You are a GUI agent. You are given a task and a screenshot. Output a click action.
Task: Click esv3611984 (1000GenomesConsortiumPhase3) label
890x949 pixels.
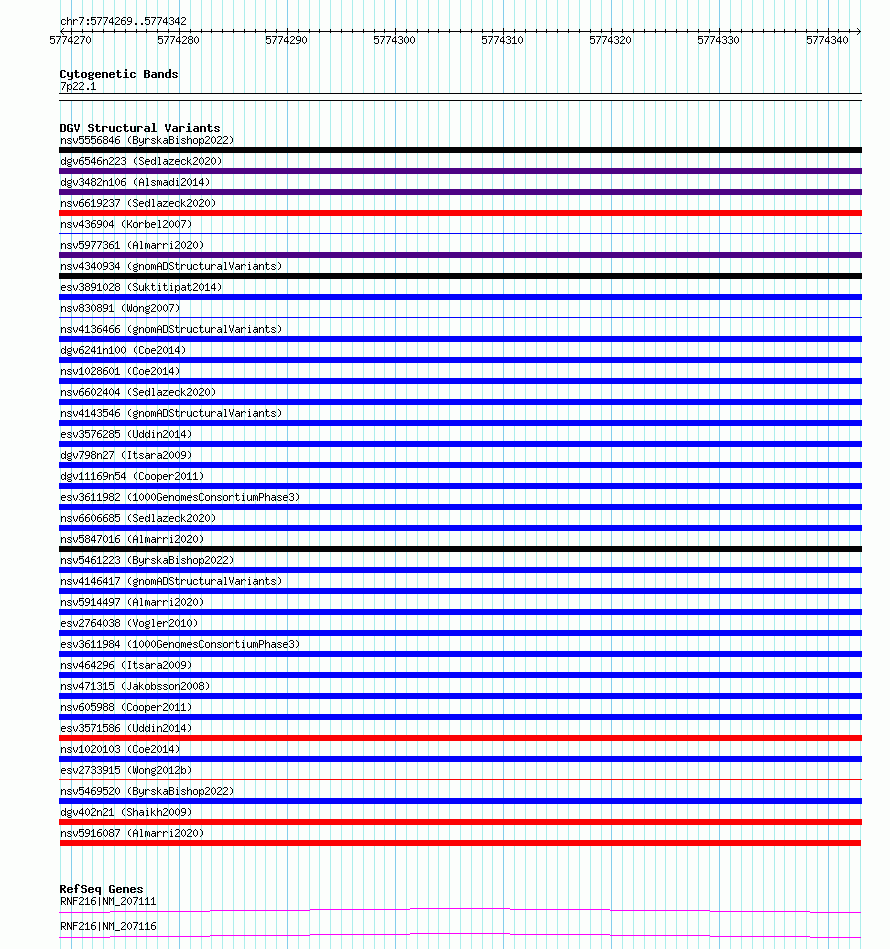pyautogui.click(x=180, y=644)
